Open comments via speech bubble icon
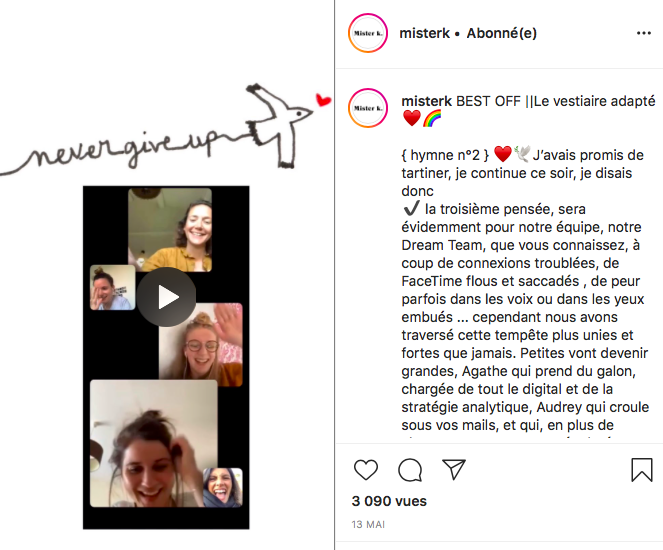663x550 pixels. tap(410, 470)
